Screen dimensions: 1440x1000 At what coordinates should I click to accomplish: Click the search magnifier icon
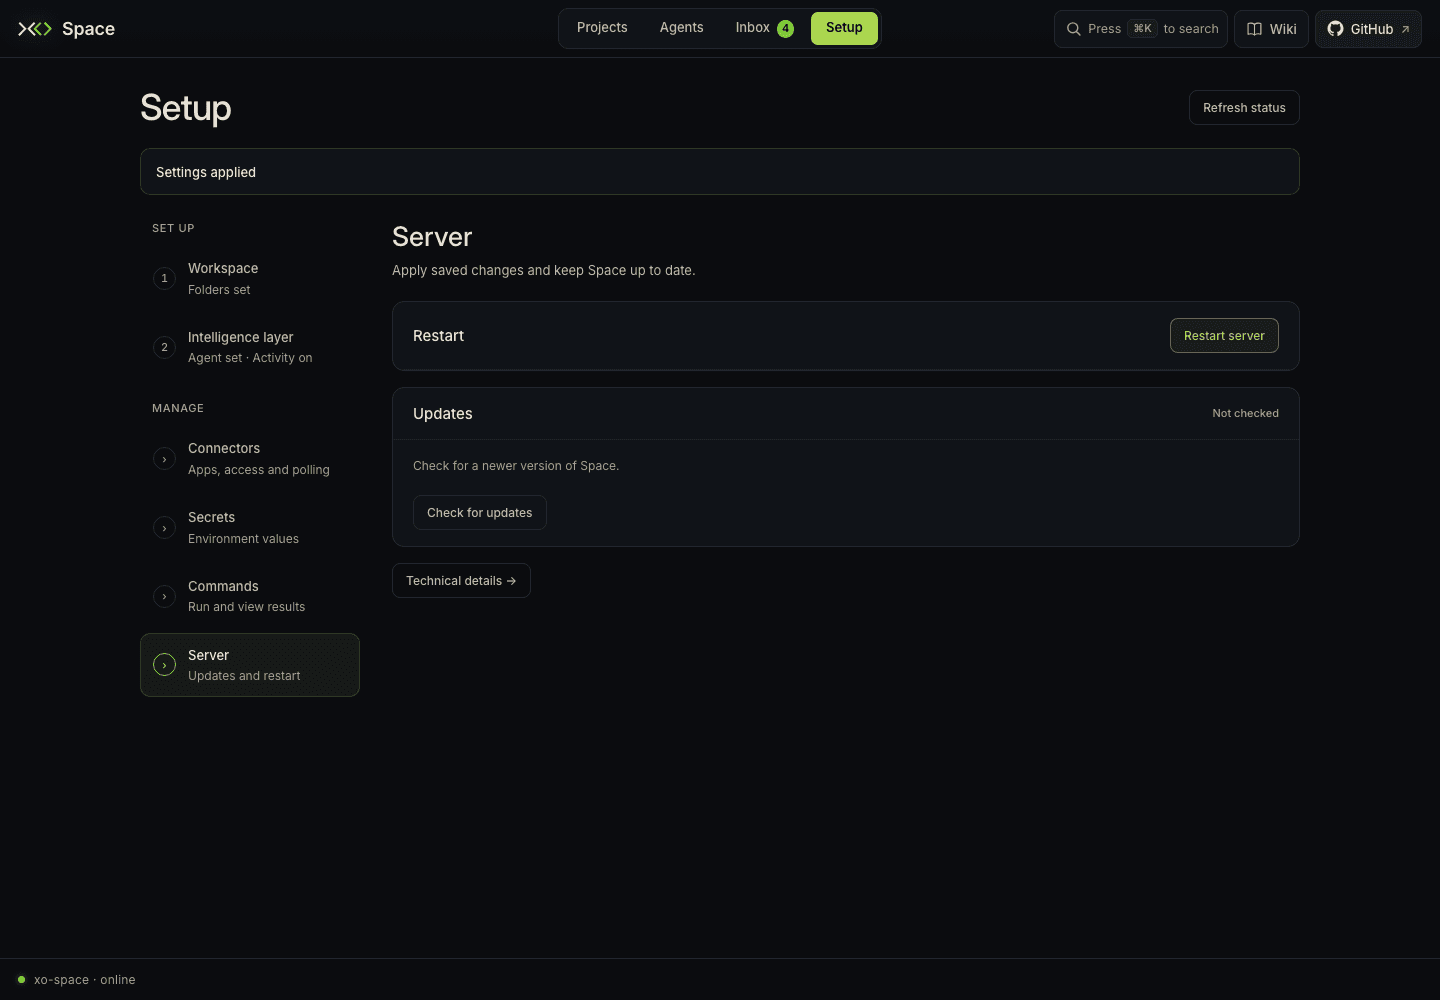click(x=1073, y=29)
